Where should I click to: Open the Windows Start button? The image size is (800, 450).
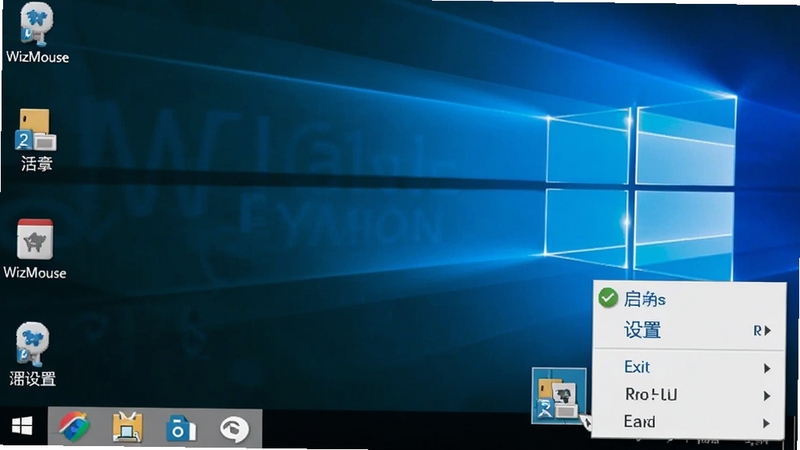22,426
